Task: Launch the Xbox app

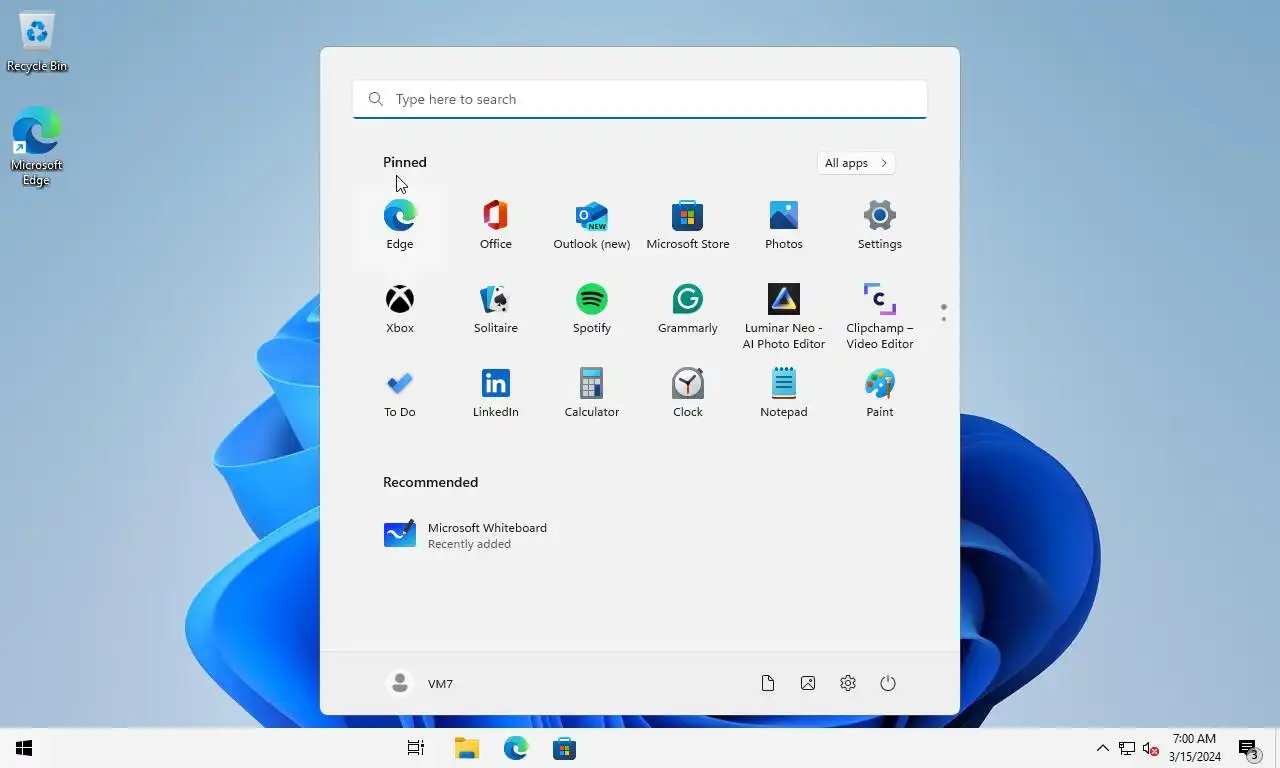Action: click(x=400, y=310)
